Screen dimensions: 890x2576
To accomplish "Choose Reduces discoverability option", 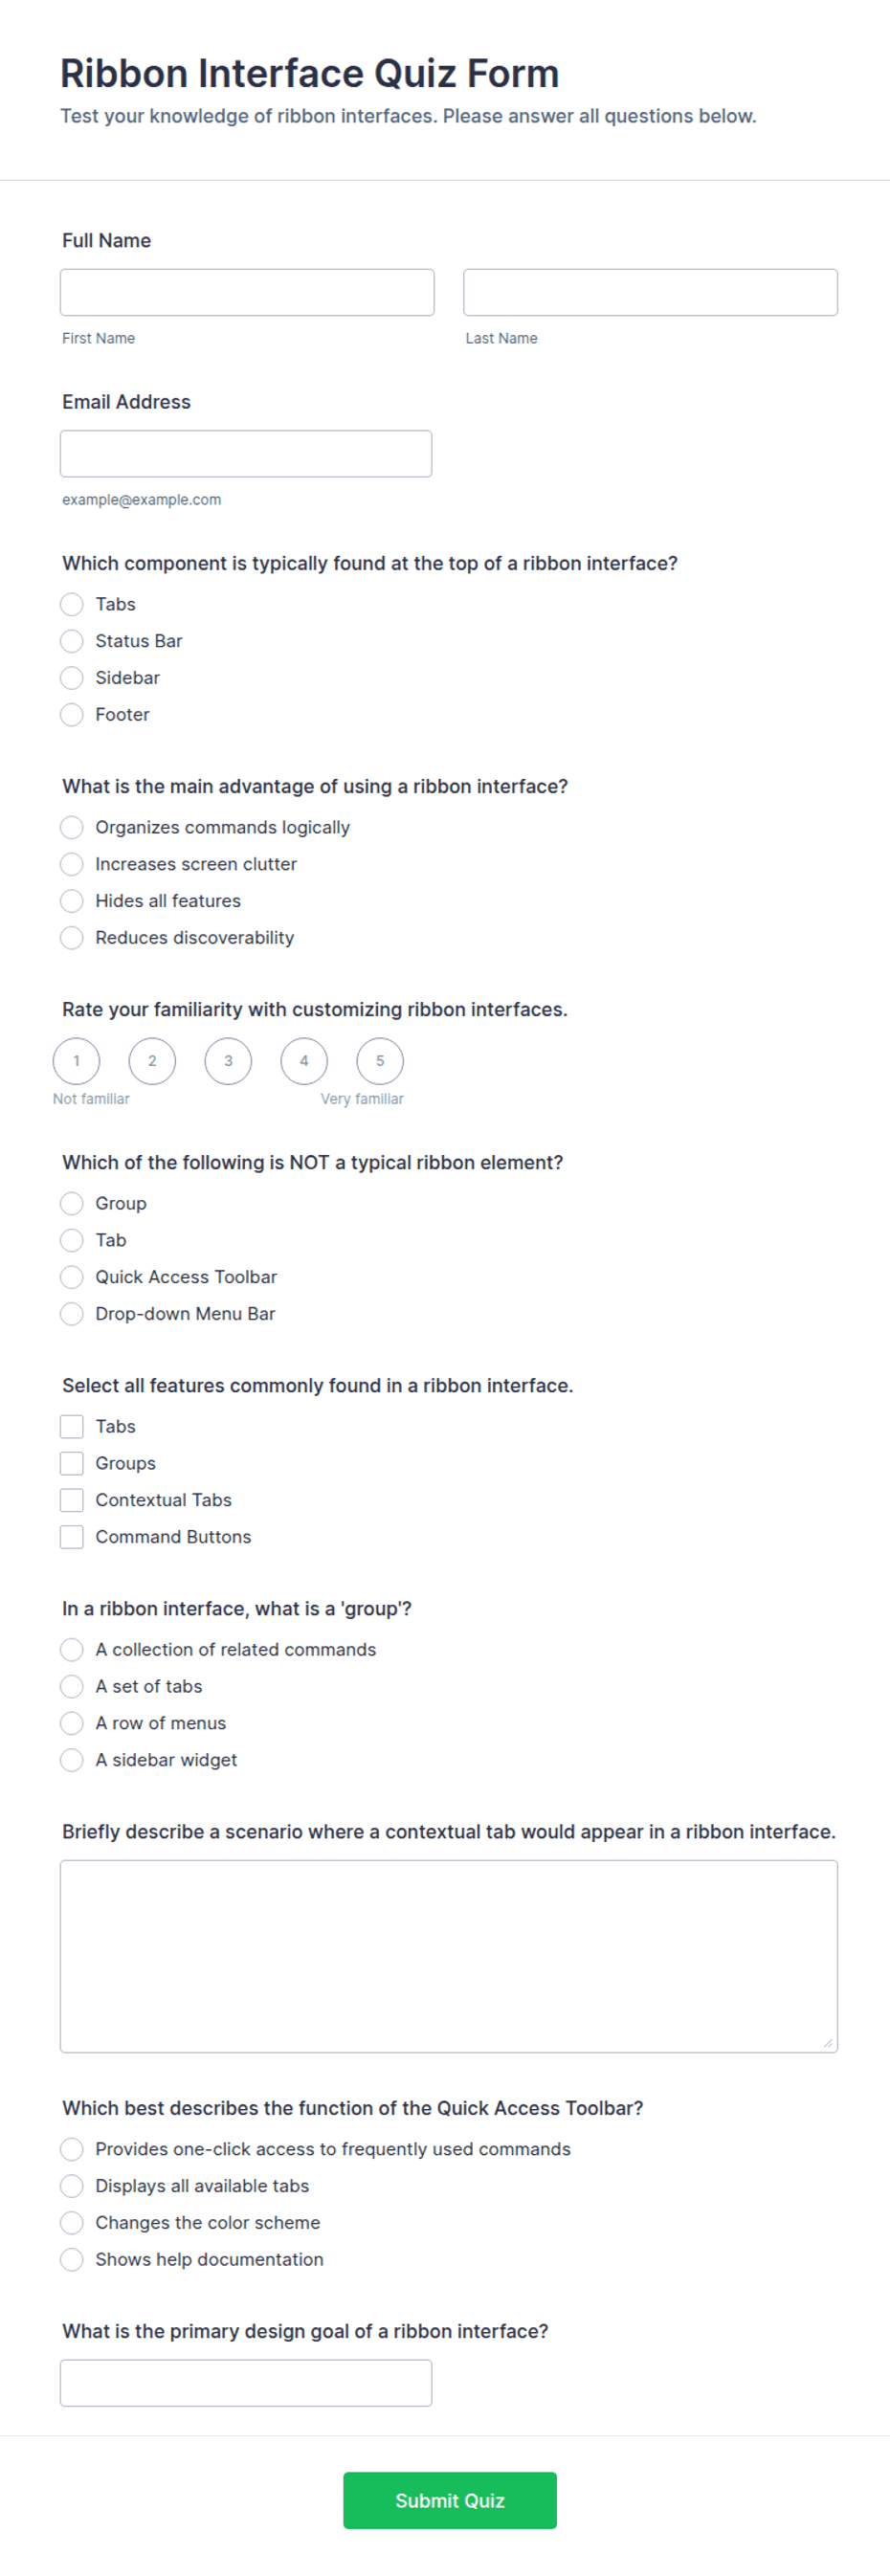I will pos(72,937).
